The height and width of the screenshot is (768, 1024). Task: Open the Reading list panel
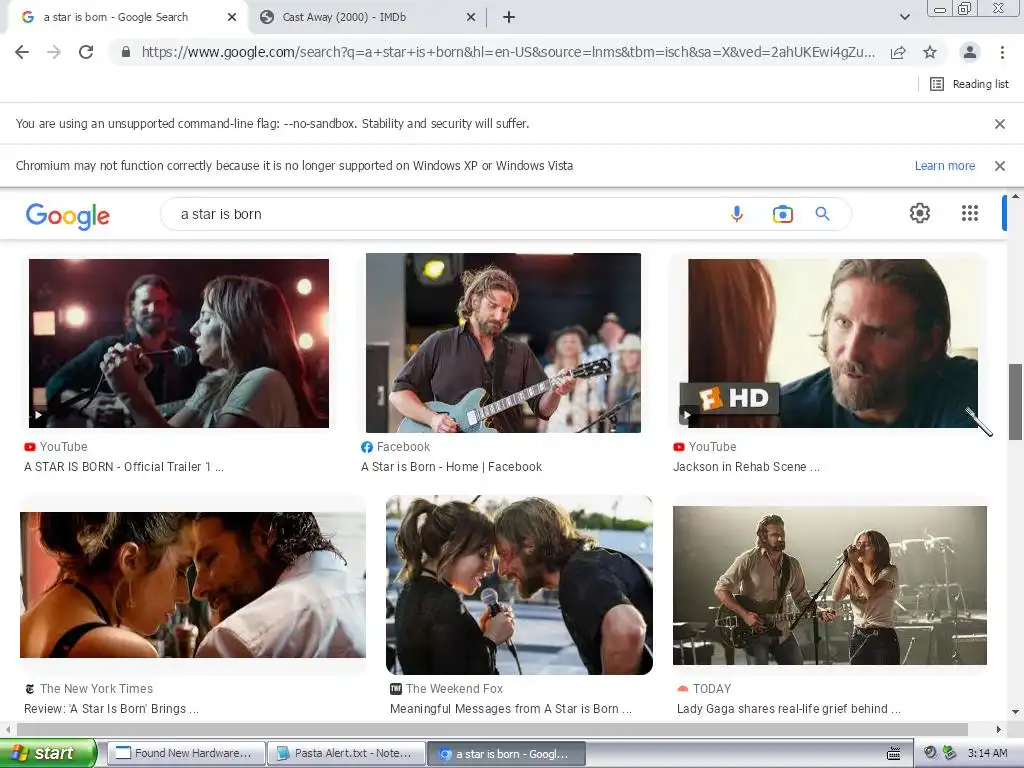(x=969, y=84)
